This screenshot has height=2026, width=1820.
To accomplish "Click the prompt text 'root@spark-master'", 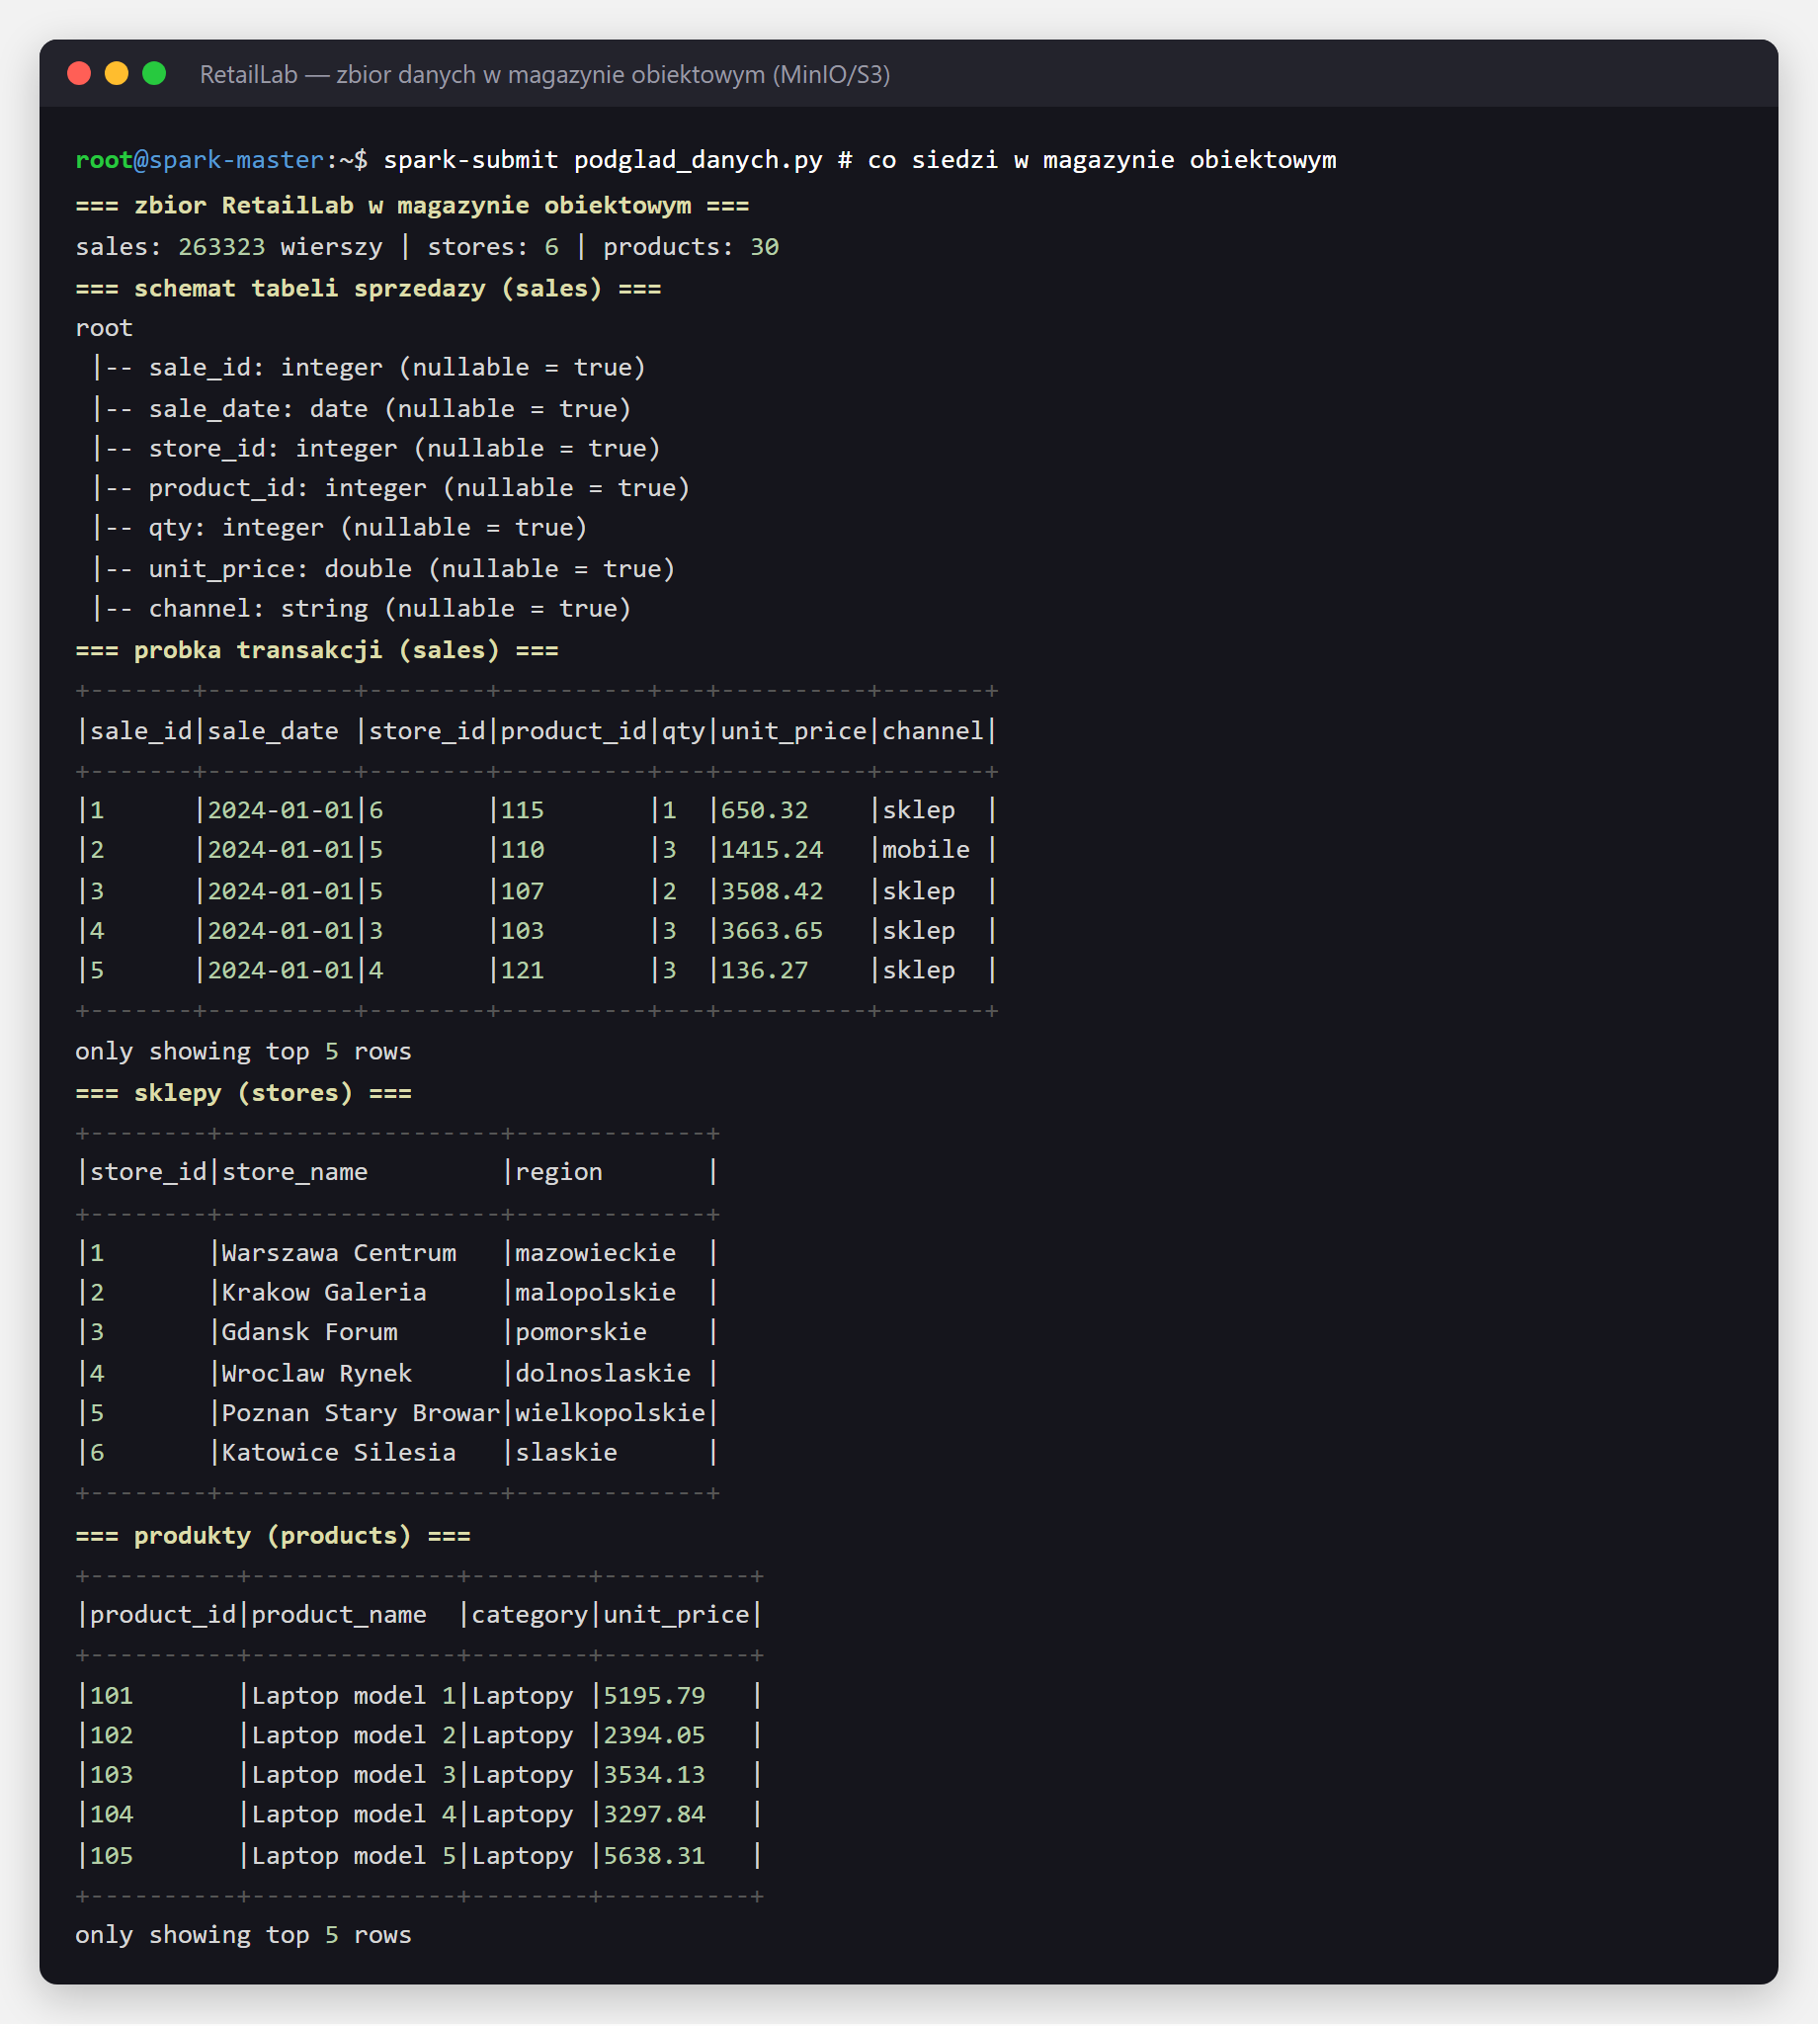I will pyautogui.click(x=200, y=160).
